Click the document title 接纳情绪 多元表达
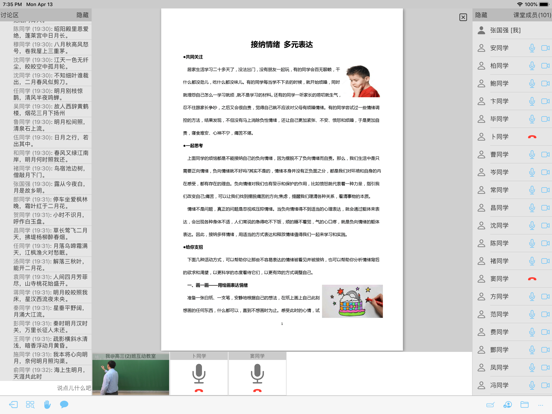 click(x=282, y=44)
